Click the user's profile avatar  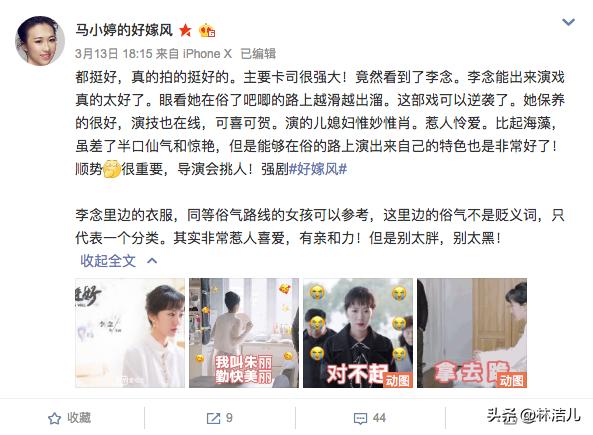coord(40,41)
